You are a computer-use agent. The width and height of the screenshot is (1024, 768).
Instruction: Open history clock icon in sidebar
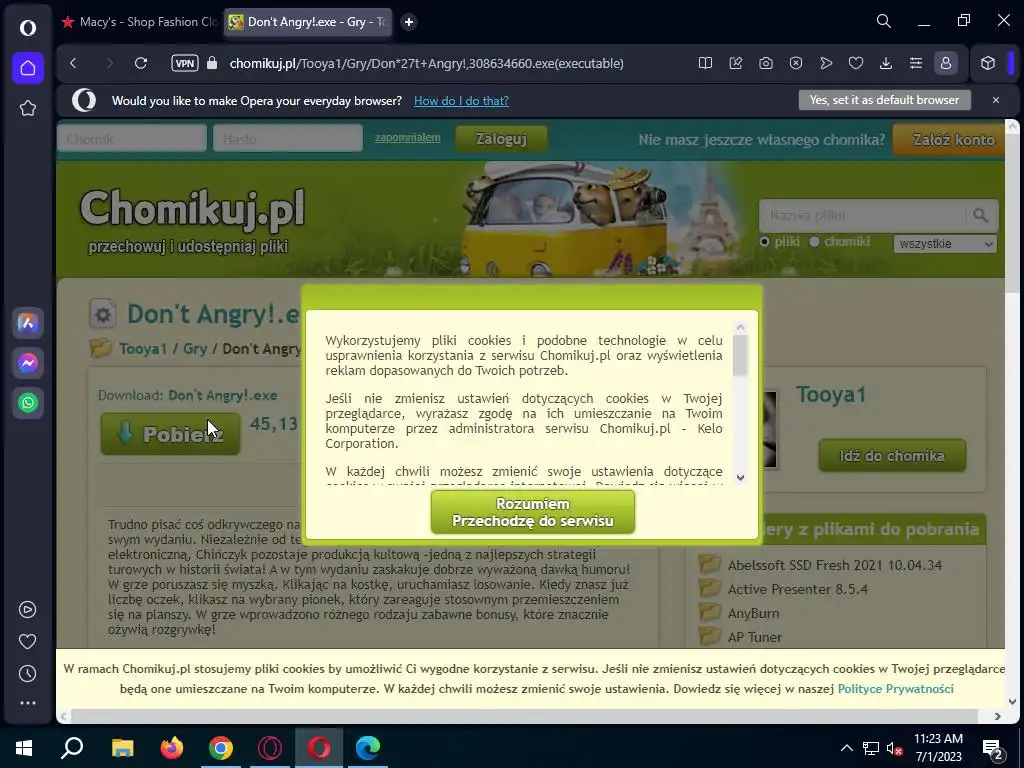[x=27, y=673]
